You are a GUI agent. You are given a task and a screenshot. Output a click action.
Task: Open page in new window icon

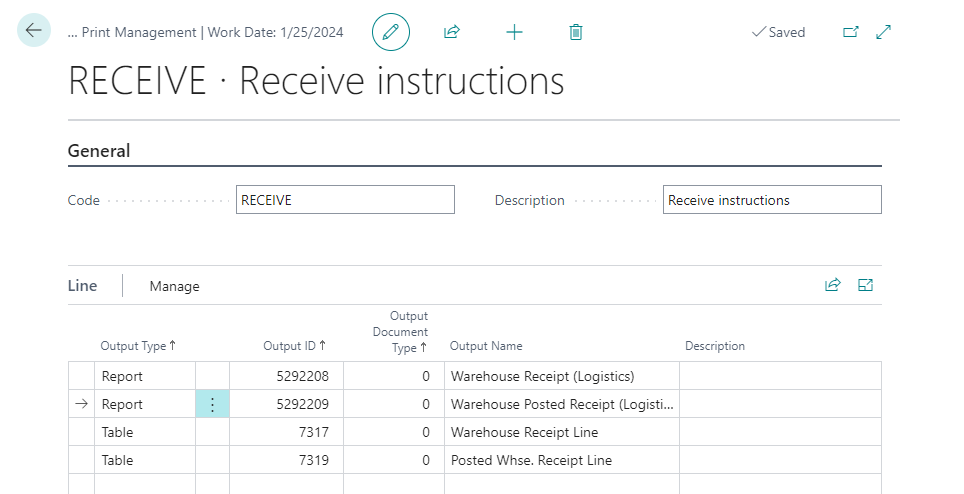[x=851, y=32]
